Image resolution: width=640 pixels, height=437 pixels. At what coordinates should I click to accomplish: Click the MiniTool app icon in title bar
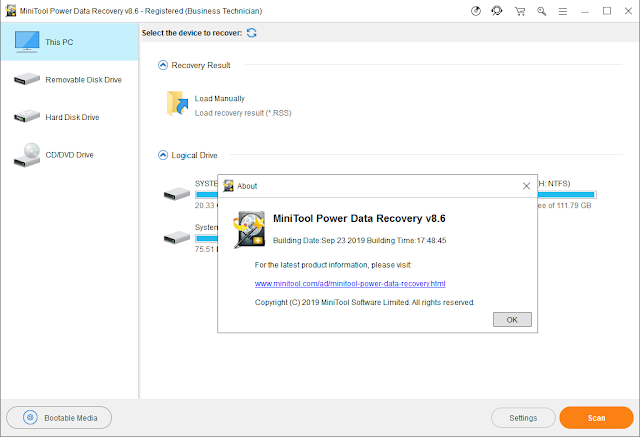(11, 11)
